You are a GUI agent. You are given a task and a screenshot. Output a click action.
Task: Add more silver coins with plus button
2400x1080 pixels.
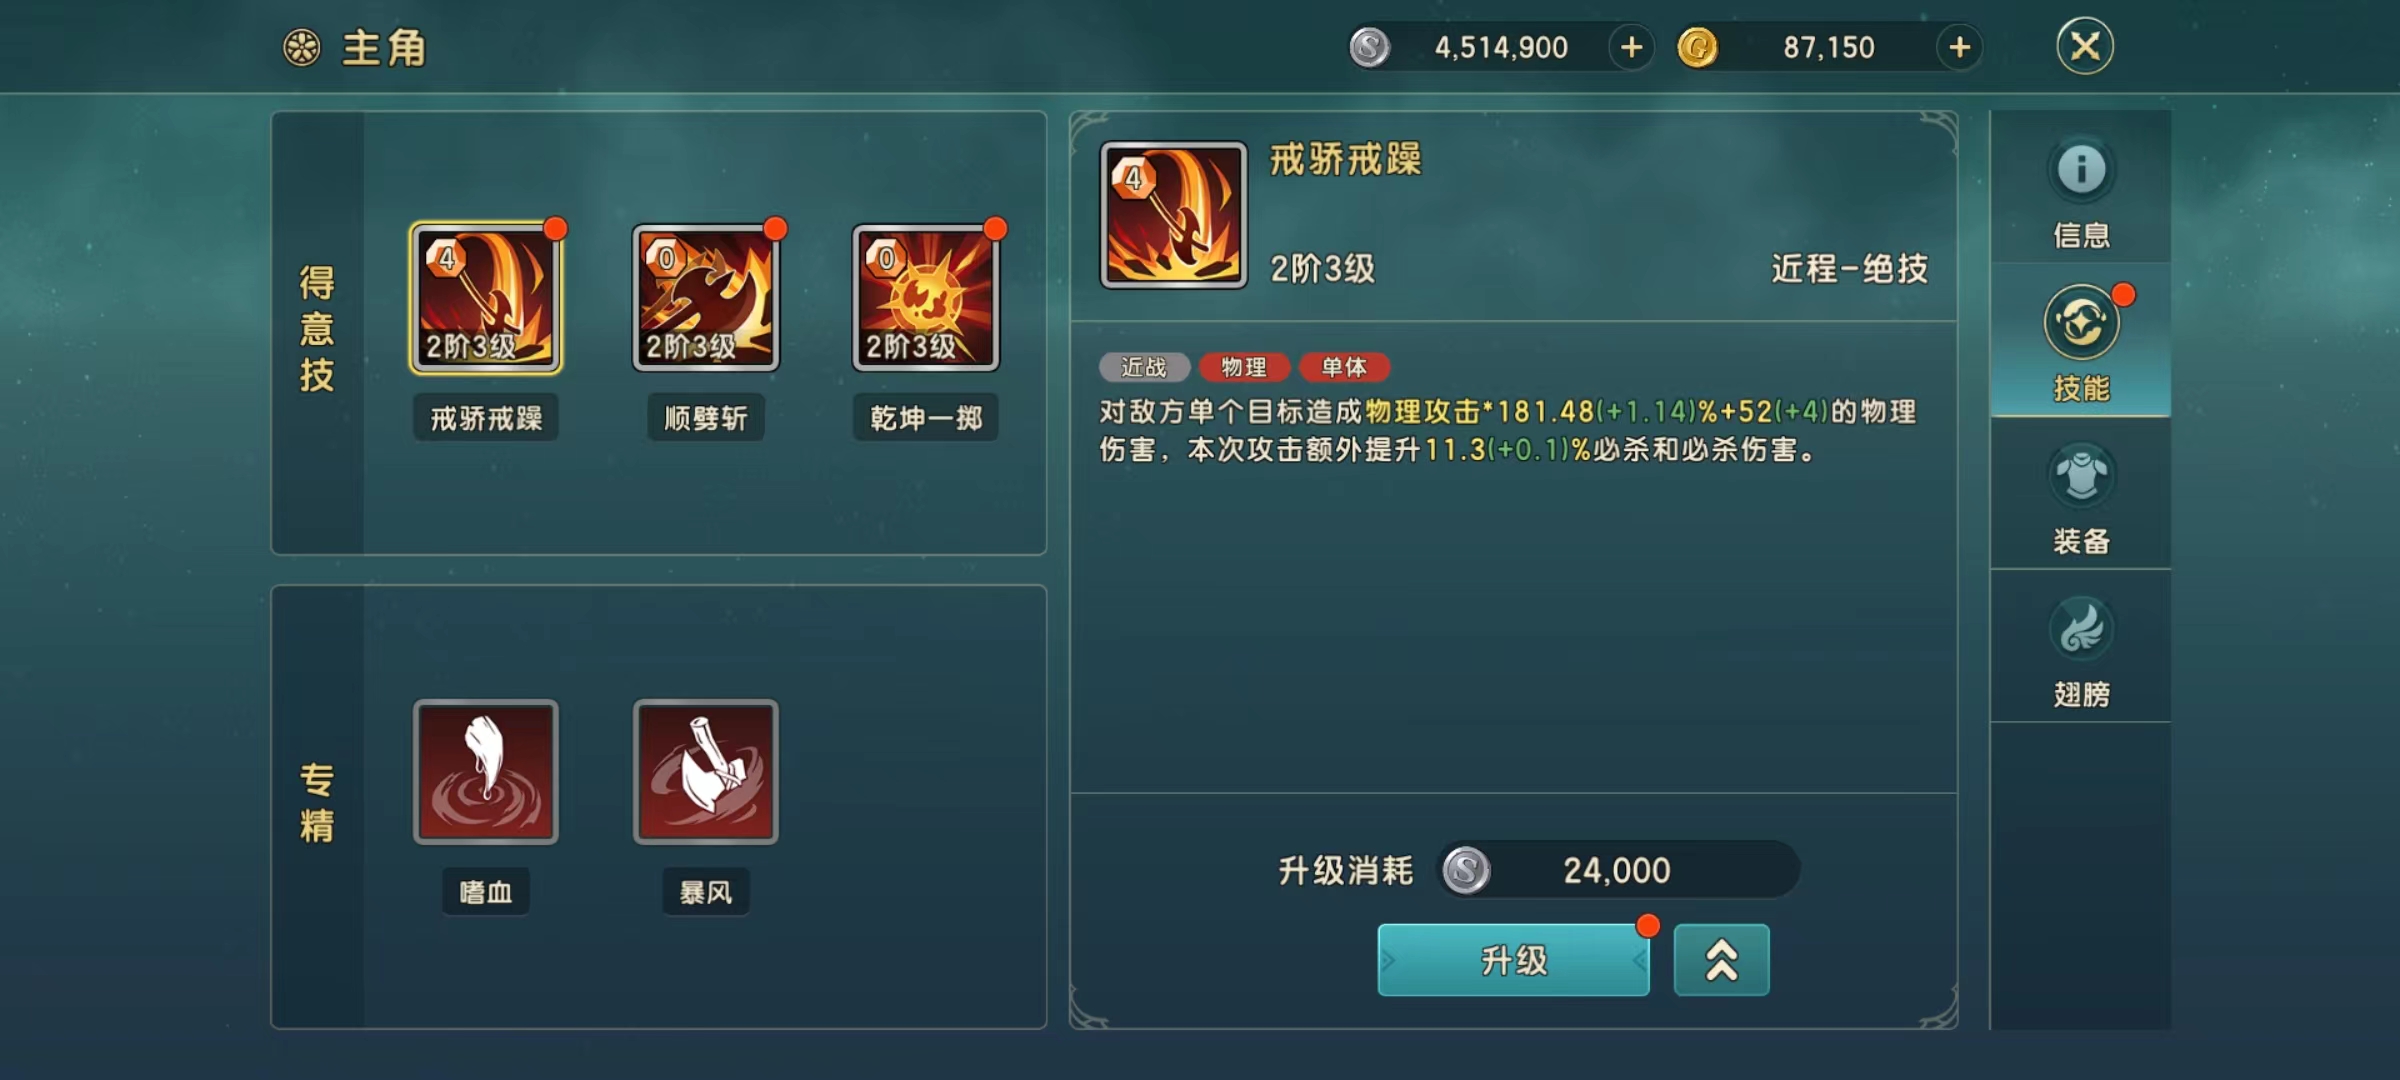coord(1632,47)
